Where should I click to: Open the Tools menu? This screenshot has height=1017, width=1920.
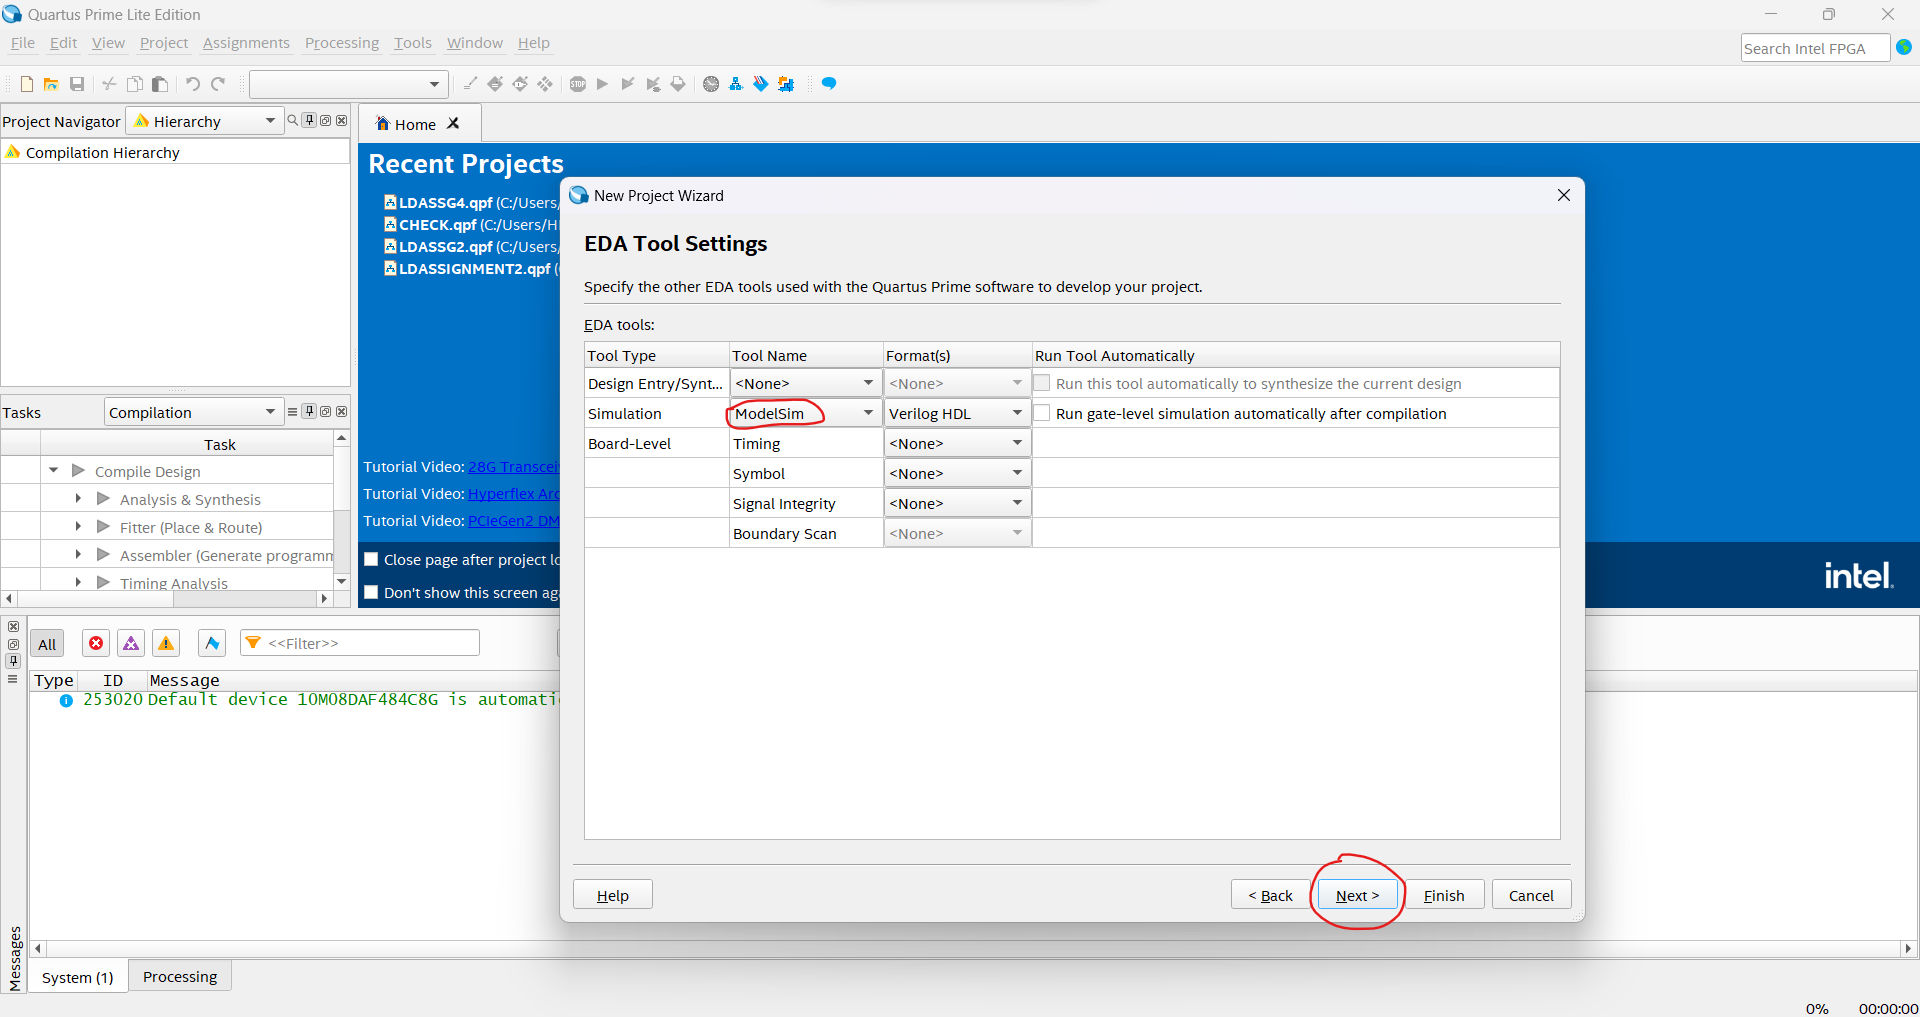[x=413, y=43]
